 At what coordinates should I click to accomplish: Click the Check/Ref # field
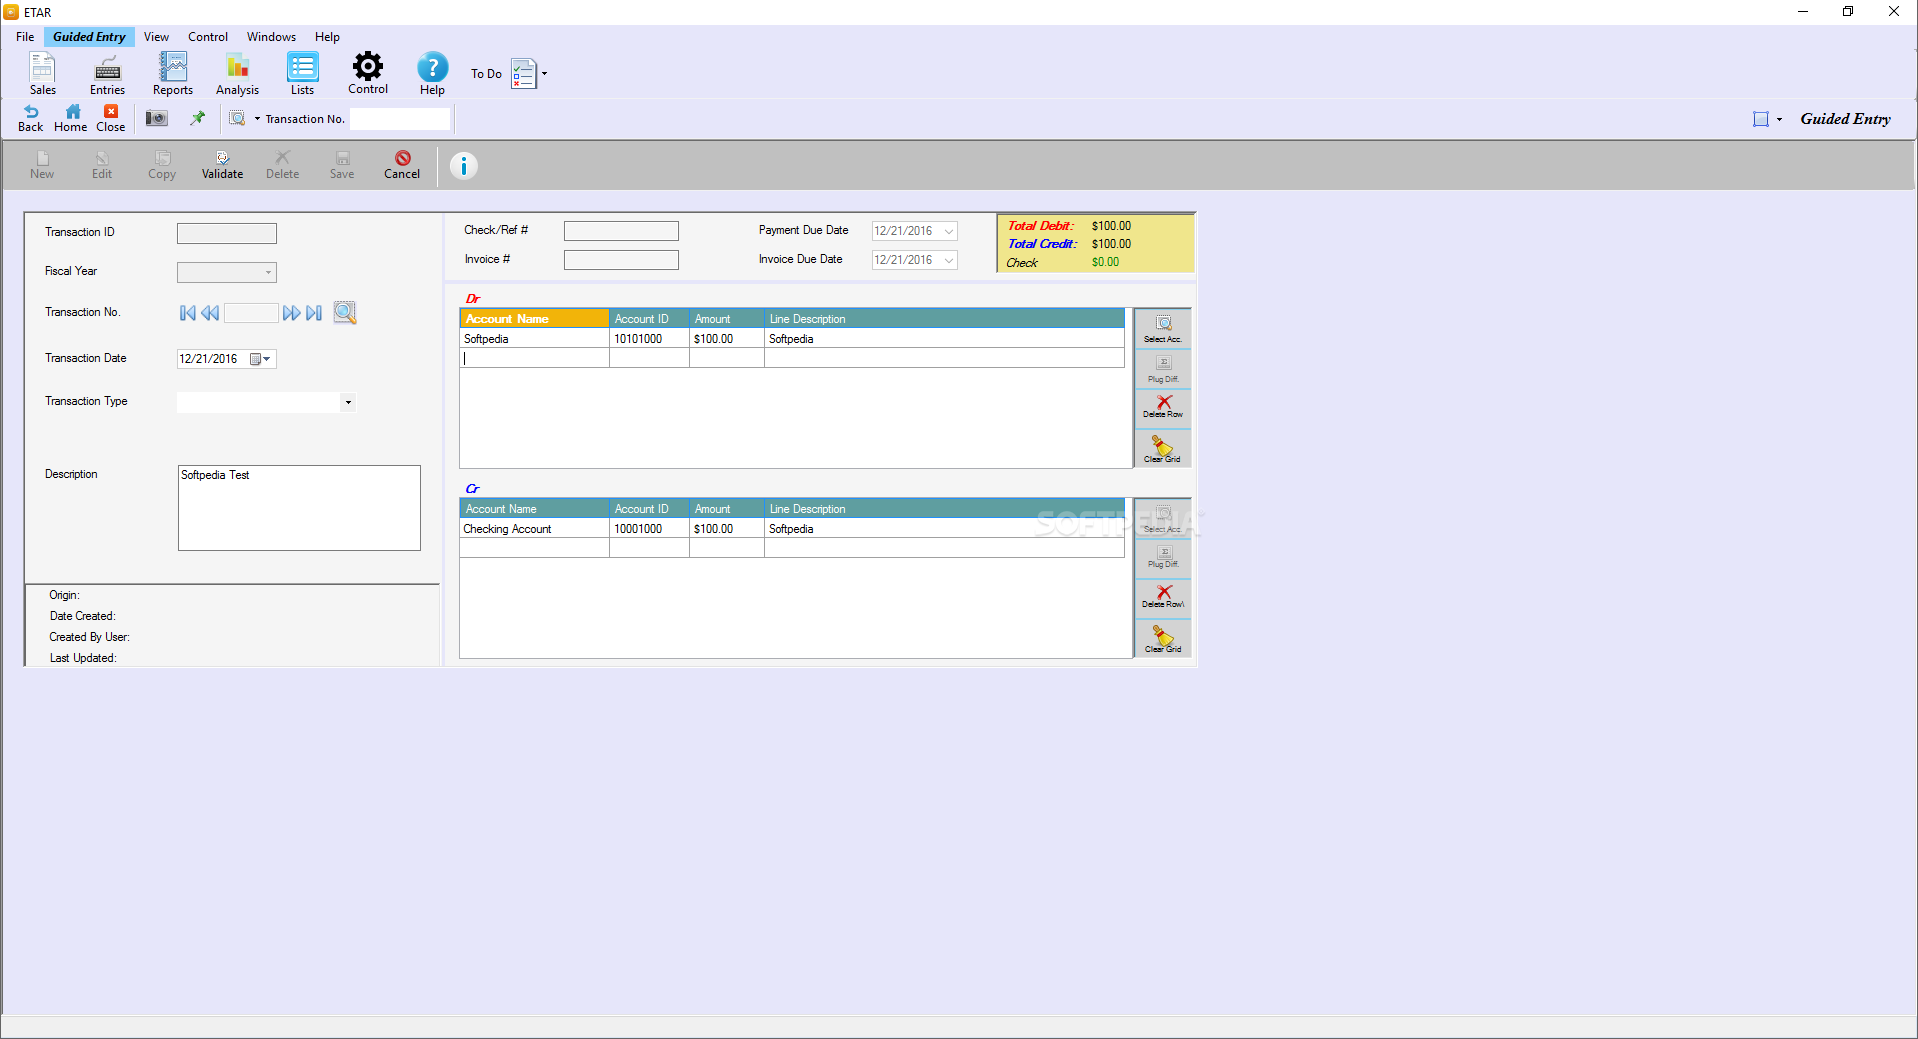point(621,231)
